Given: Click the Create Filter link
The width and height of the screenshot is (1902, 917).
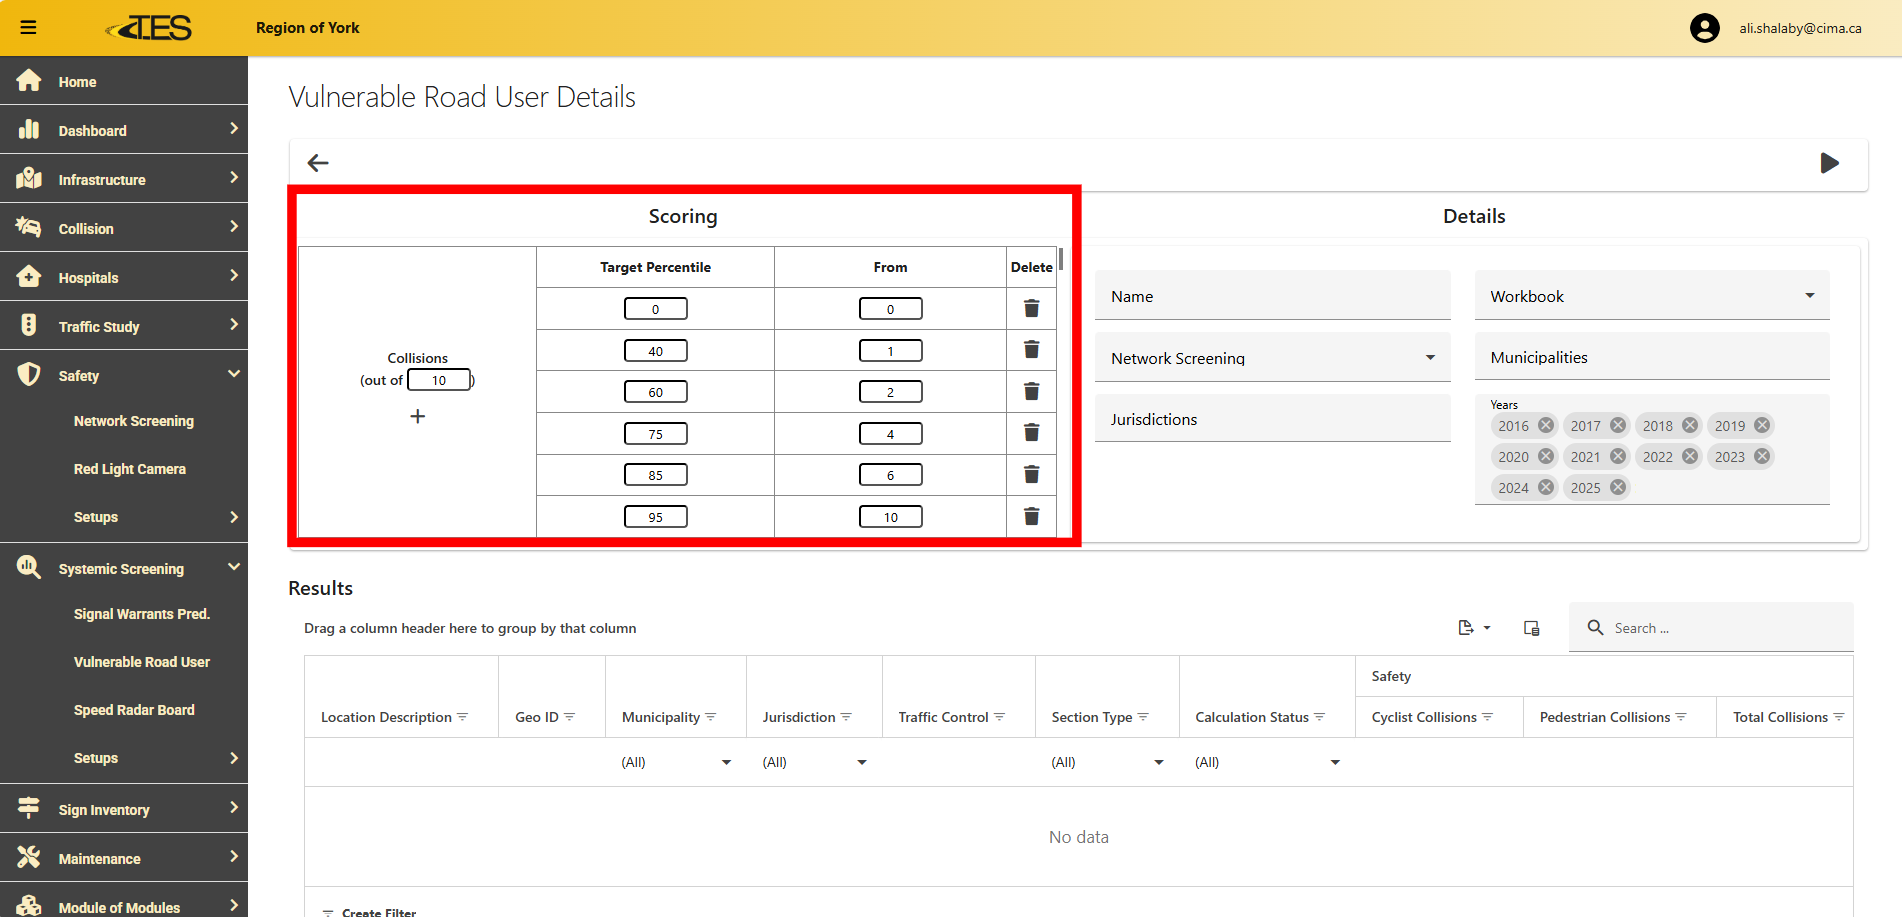Looking at the screenshot, I should coord(378,911).
